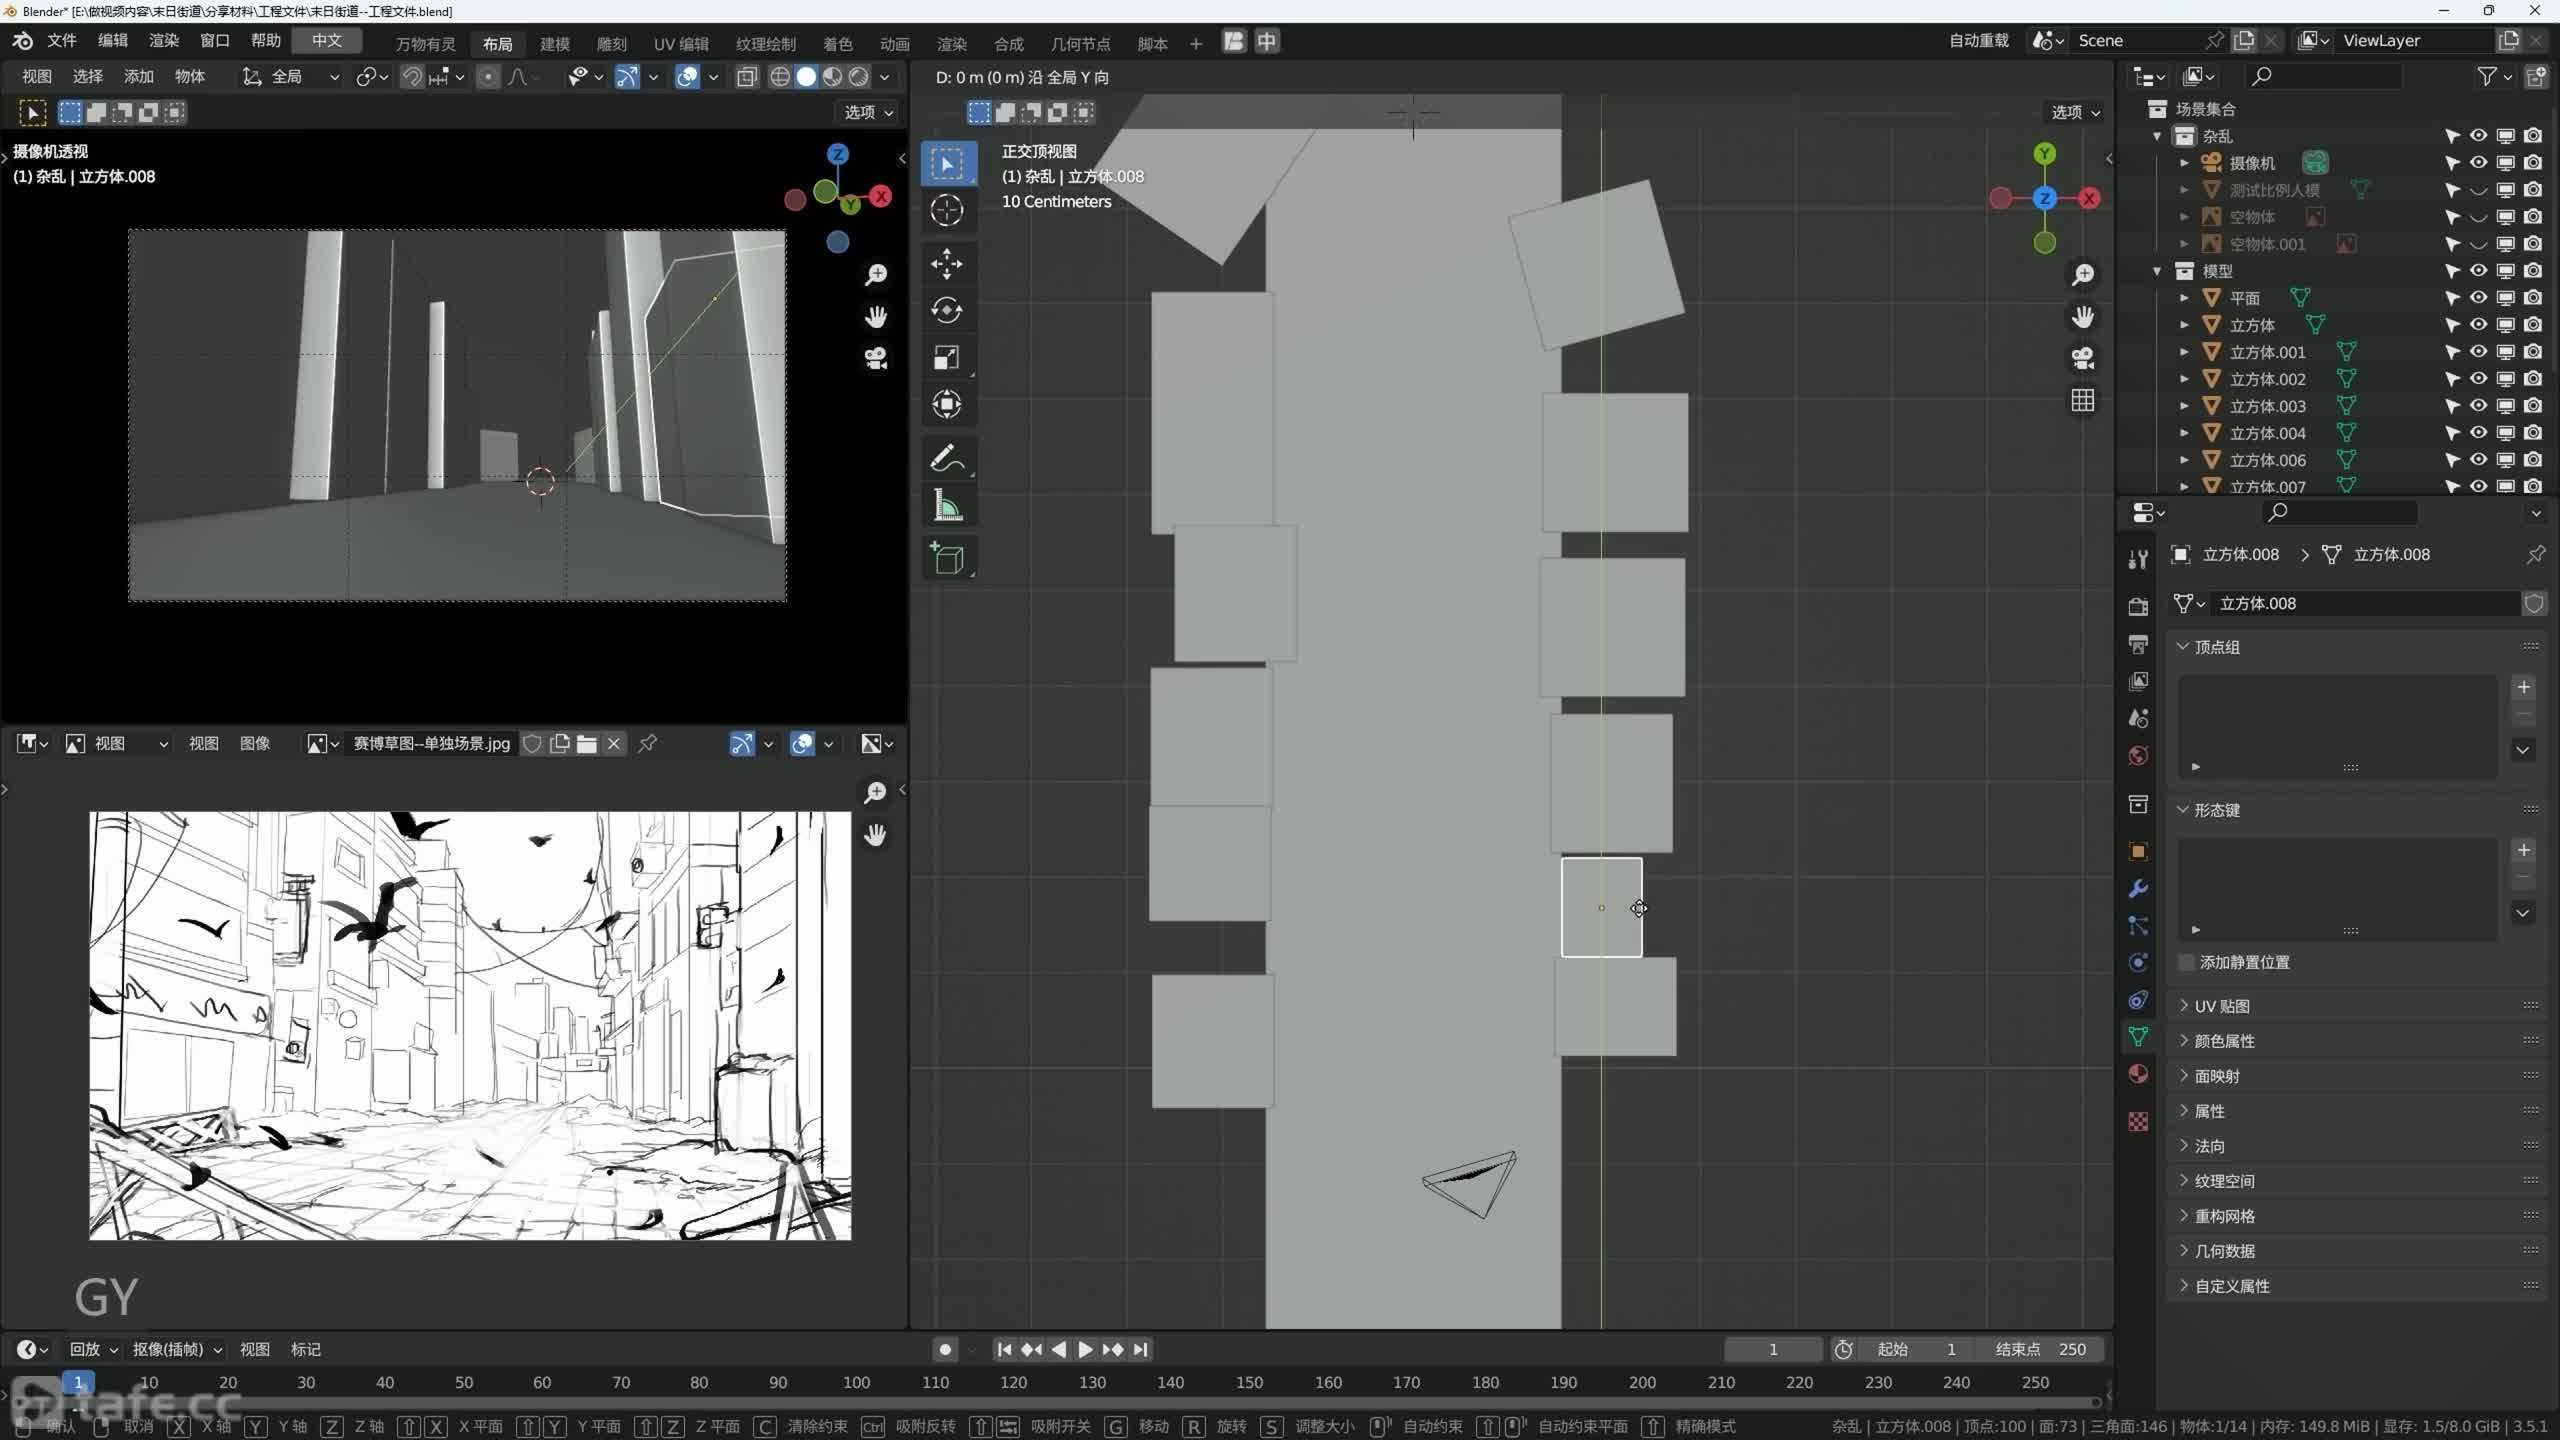Open the Object Data properties tab

coord(2138,1037)
